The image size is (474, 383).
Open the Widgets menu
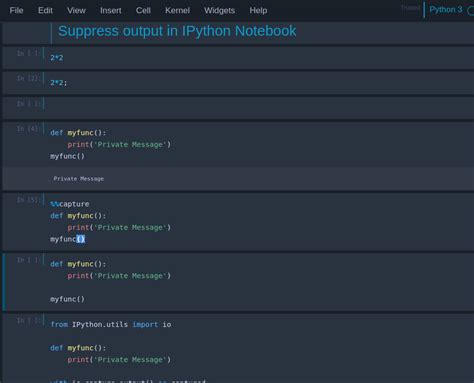tap(219, 11)
